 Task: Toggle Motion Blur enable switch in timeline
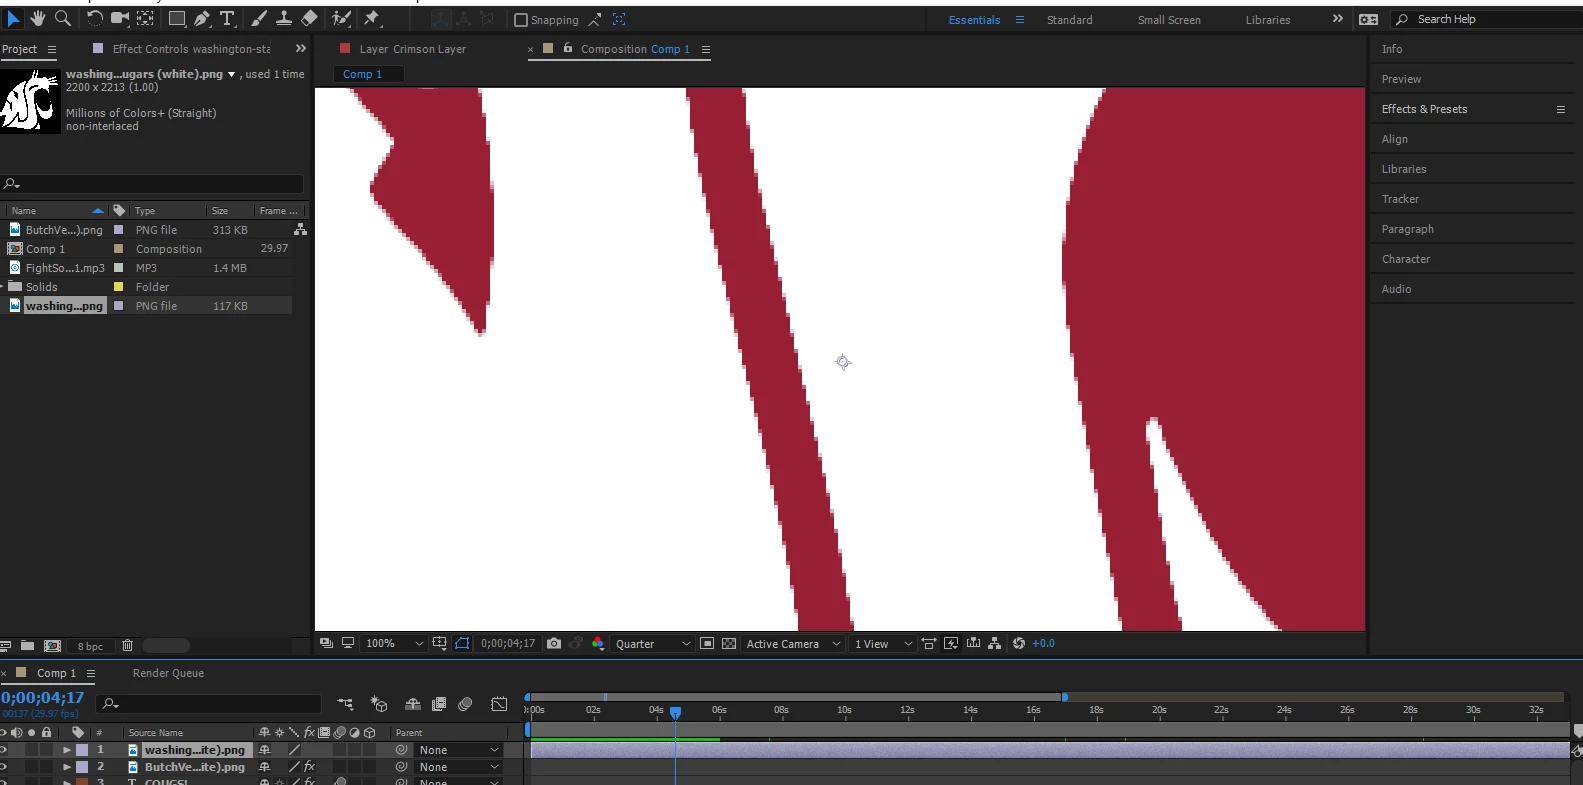465,704
